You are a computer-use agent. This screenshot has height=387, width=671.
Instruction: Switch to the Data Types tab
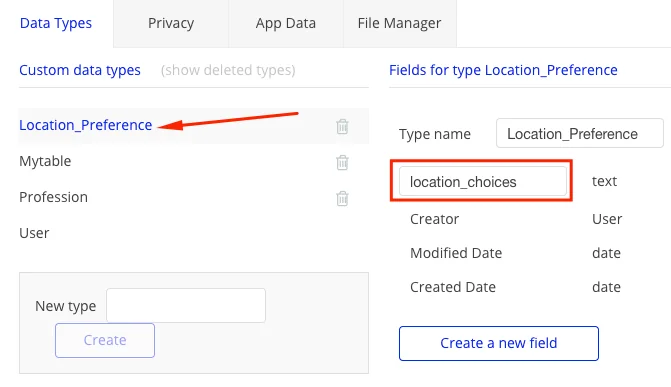[x=56, y=23]
